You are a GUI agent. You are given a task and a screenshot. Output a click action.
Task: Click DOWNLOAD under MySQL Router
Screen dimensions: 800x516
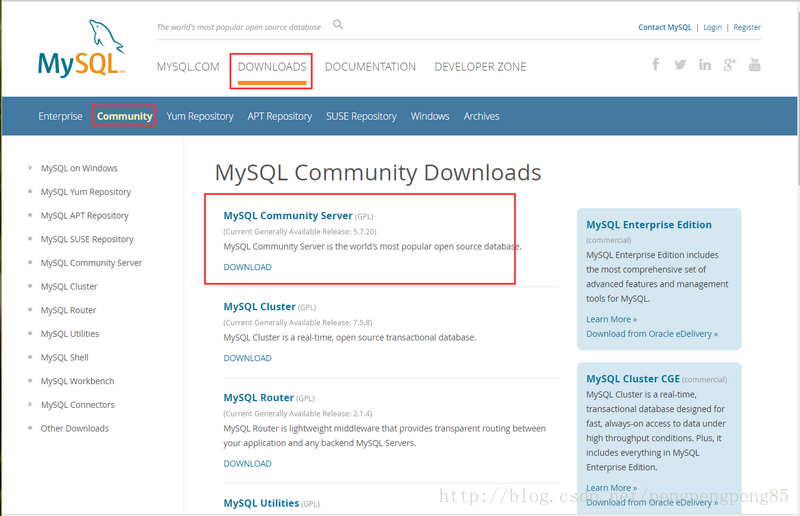tap(247, 463)
